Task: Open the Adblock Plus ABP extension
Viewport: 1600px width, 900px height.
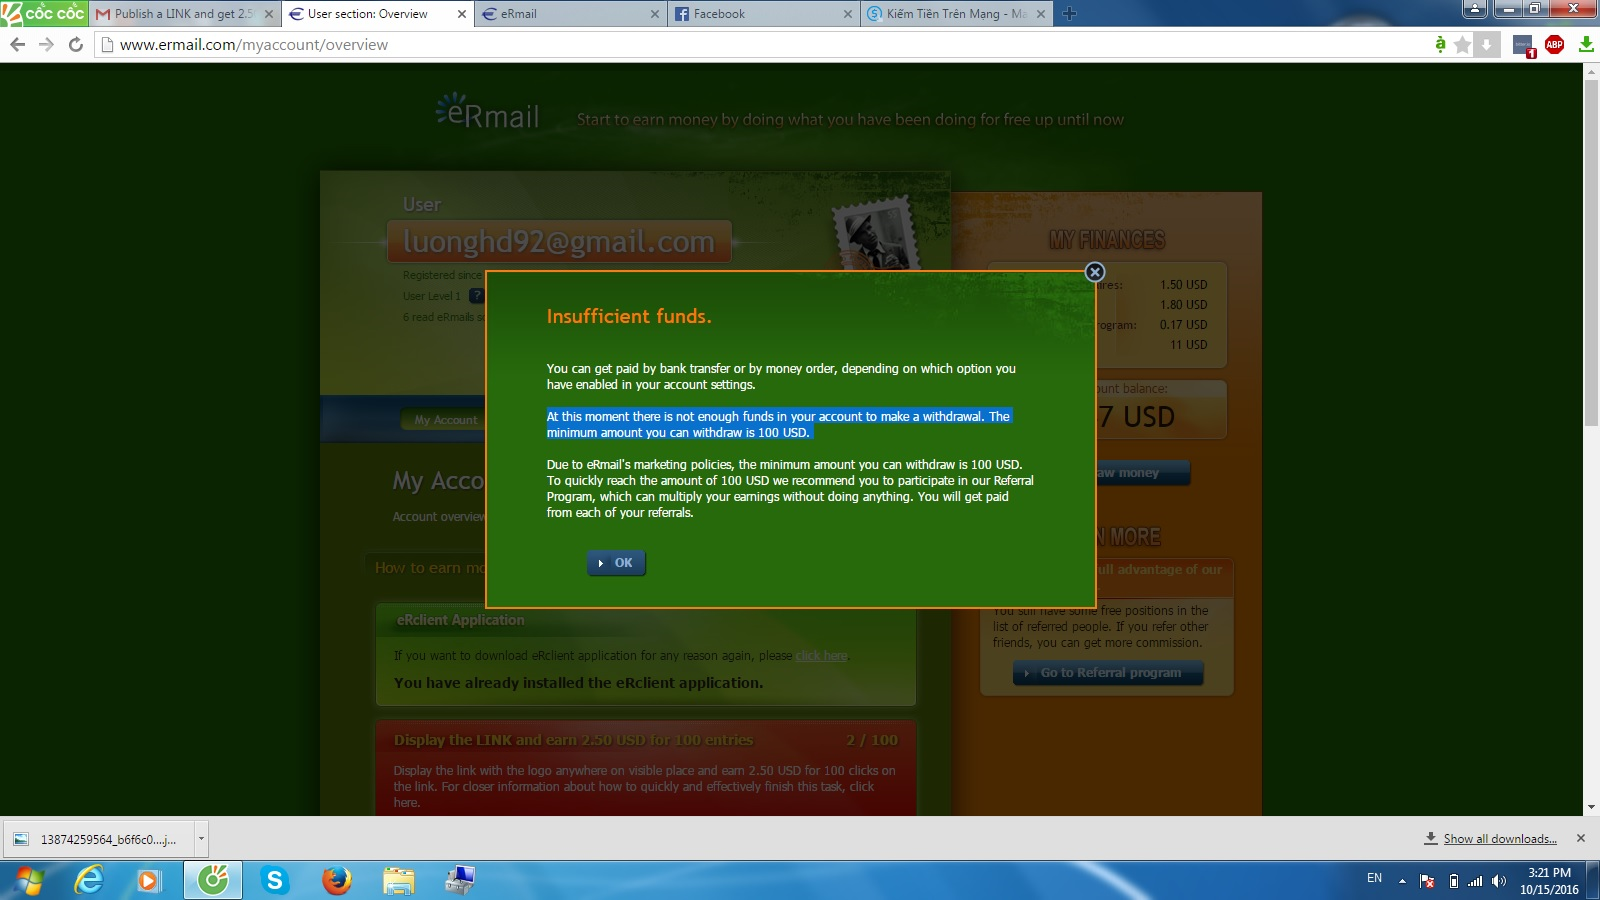Action: coord(1555,44)
